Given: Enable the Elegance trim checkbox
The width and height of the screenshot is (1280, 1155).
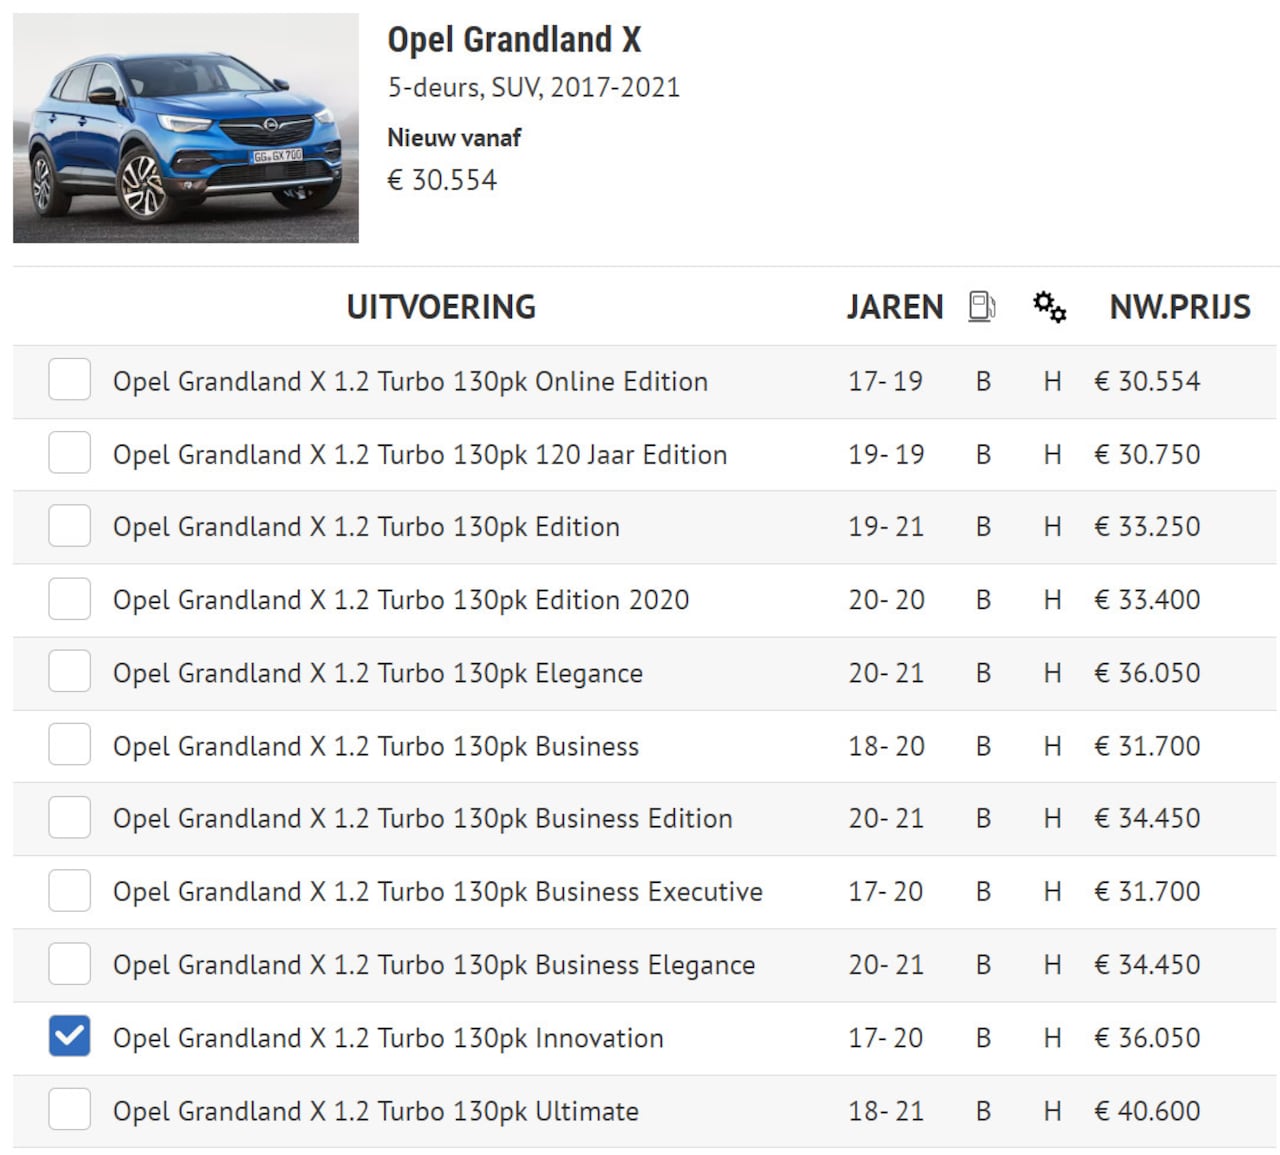Looking at the screenshot, I should [70, 672].
